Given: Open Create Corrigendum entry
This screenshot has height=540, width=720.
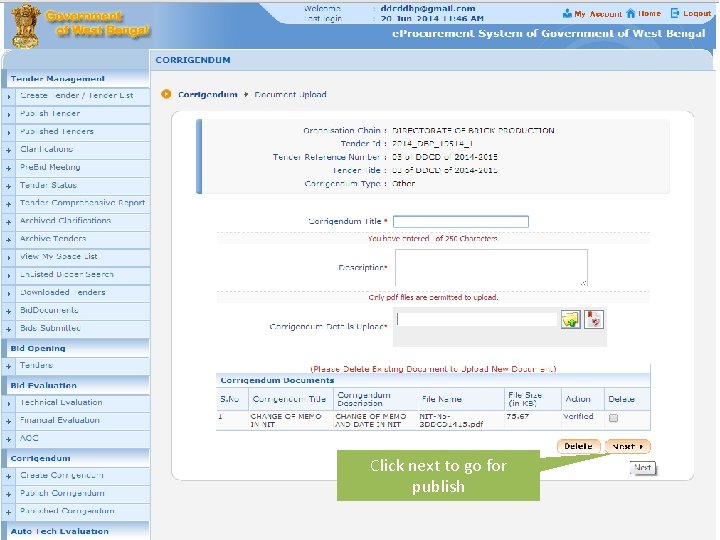Looking at the screenshot, I should (x=62, y=475).
